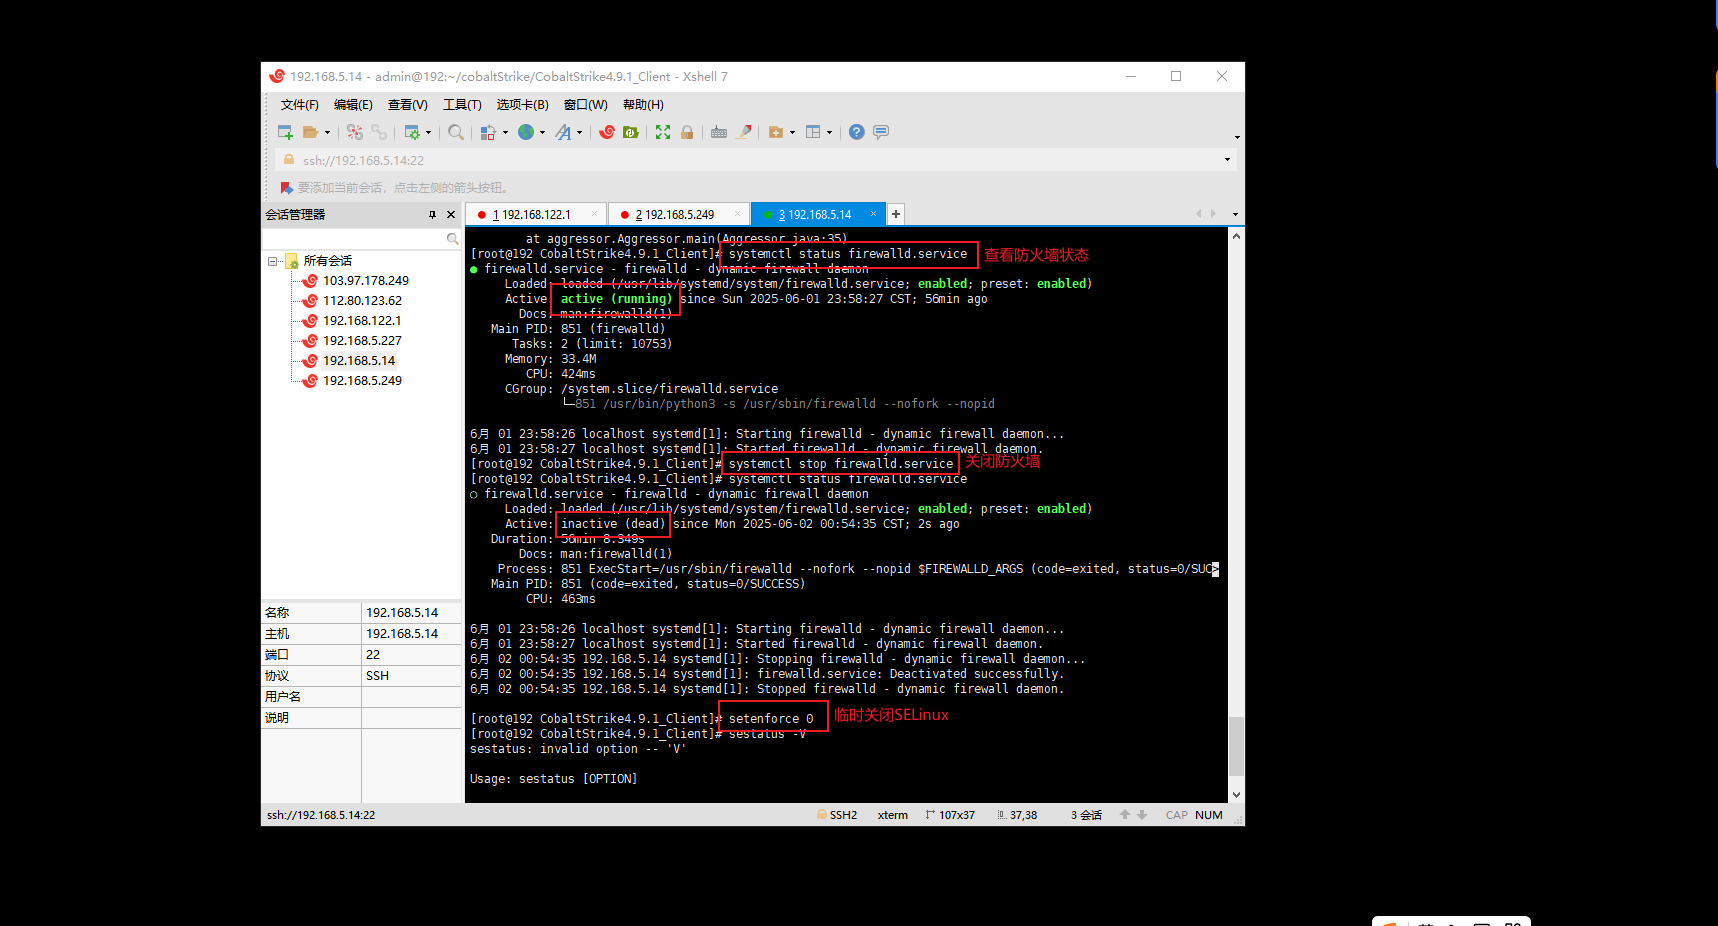
Task: Click the Reconnect chain-link icon
Action: [x=379, y=132]
